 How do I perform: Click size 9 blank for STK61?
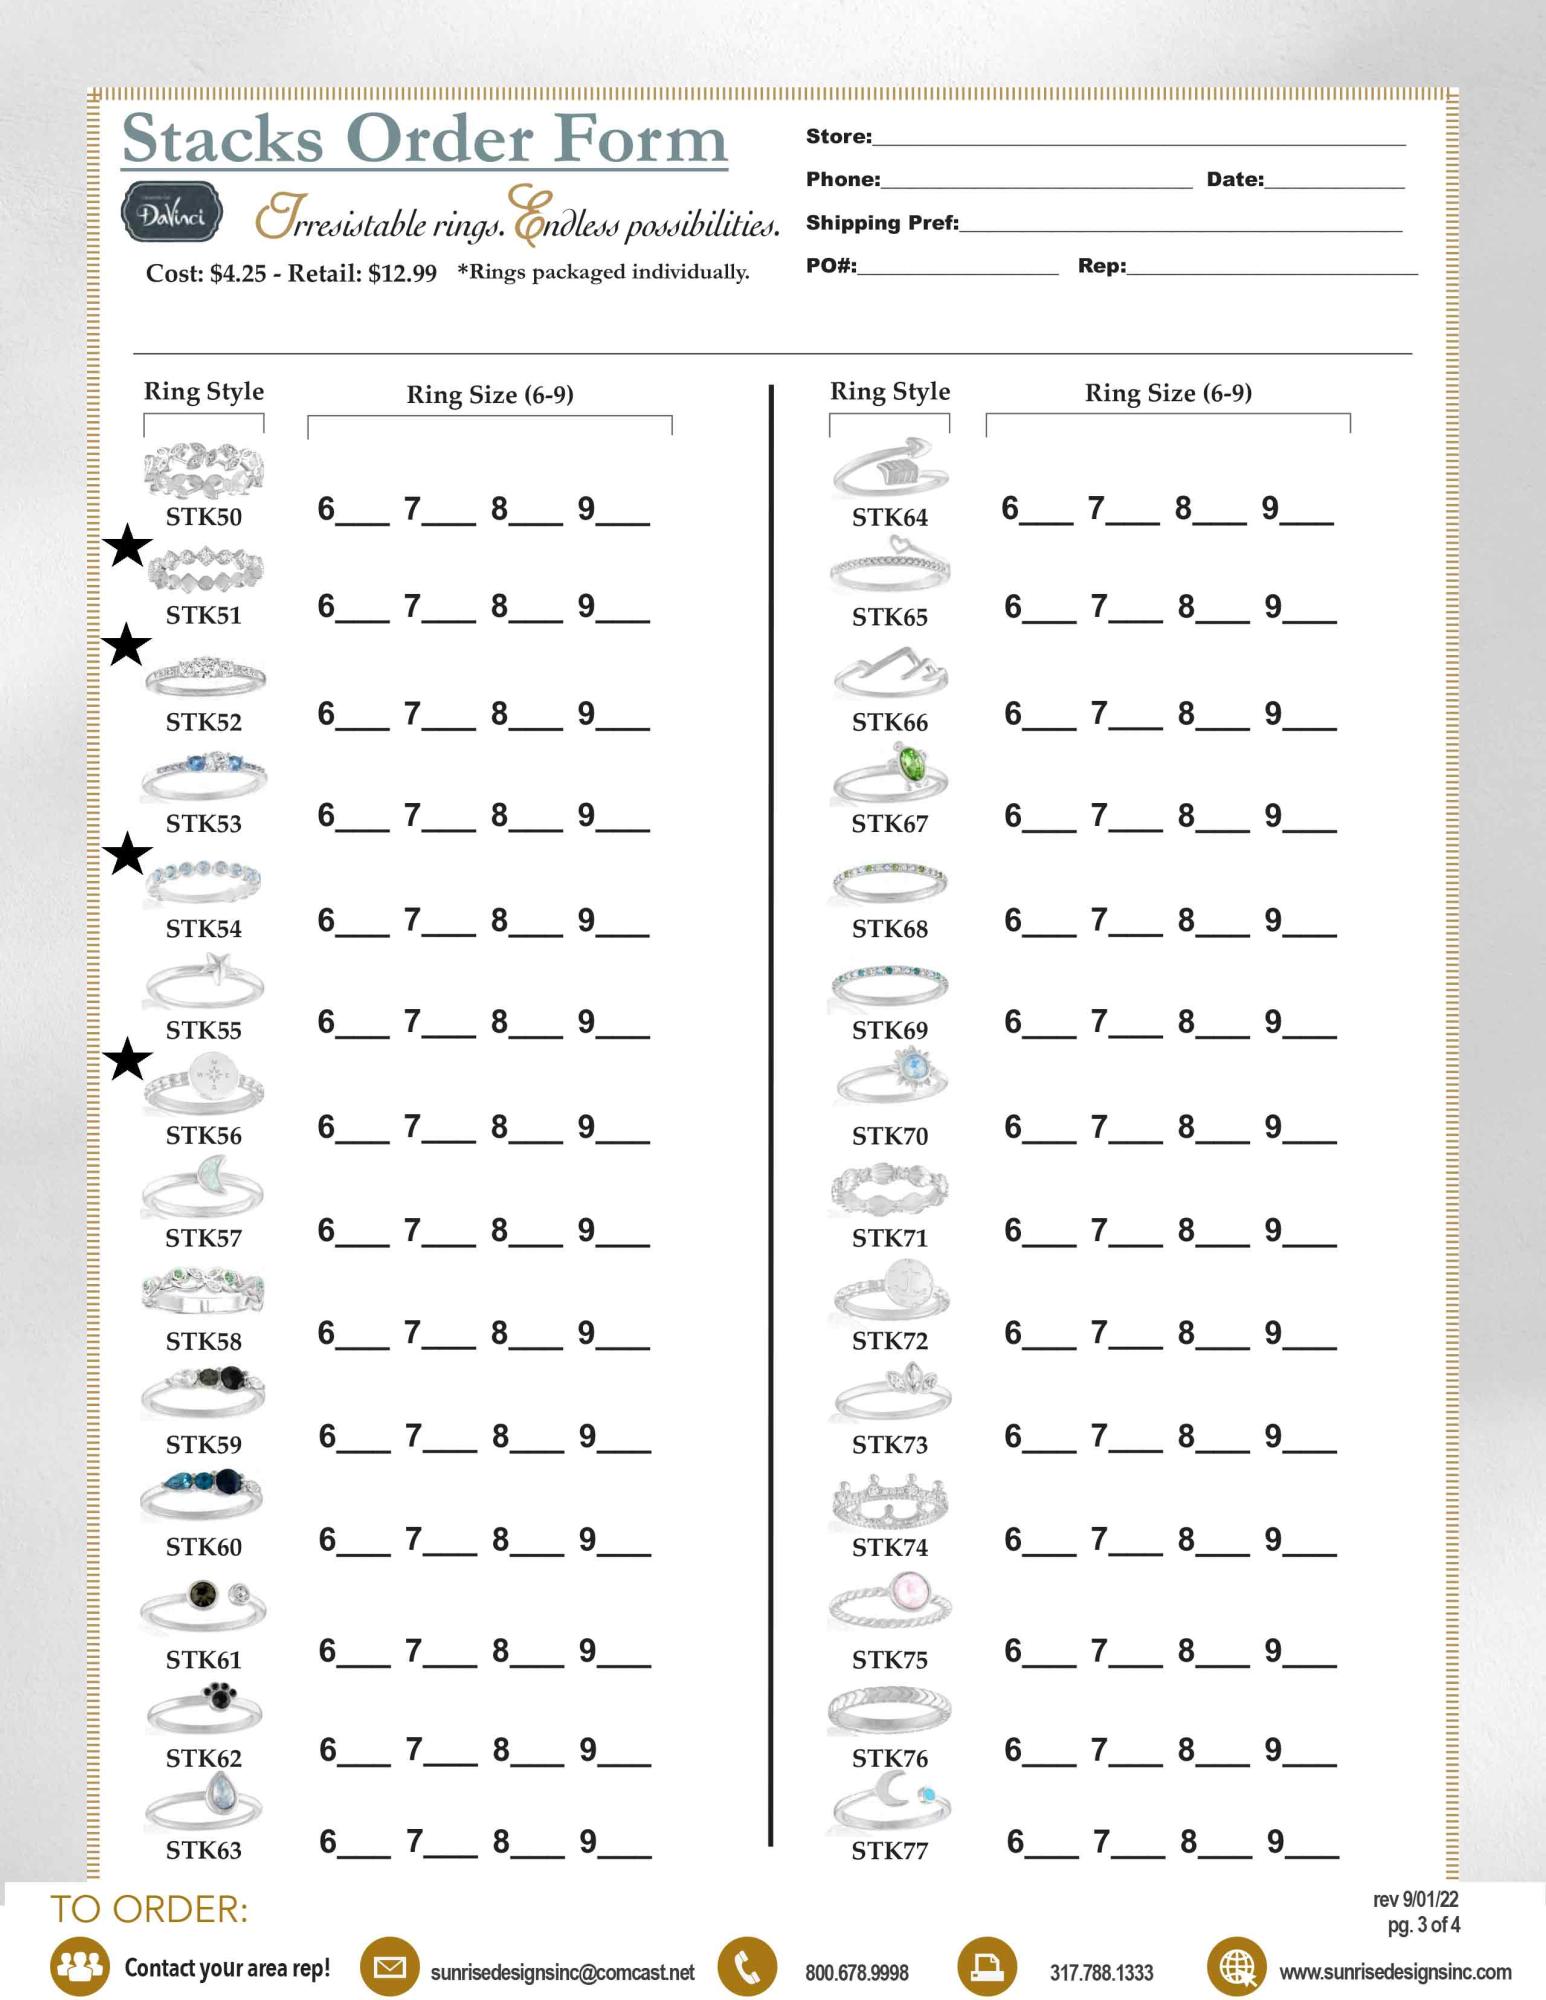tap(625, 1654)
